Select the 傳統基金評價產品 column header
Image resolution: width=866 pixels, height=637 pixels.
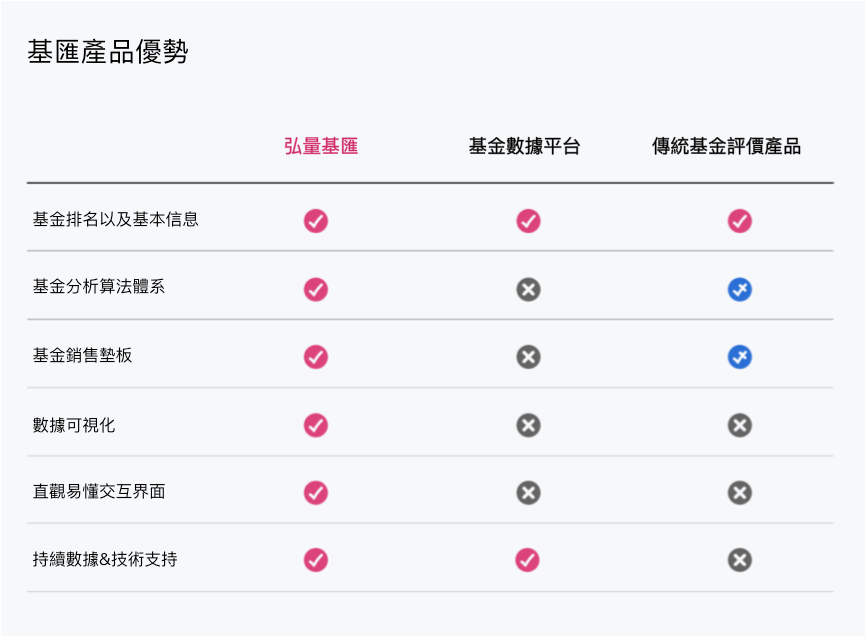726,146
